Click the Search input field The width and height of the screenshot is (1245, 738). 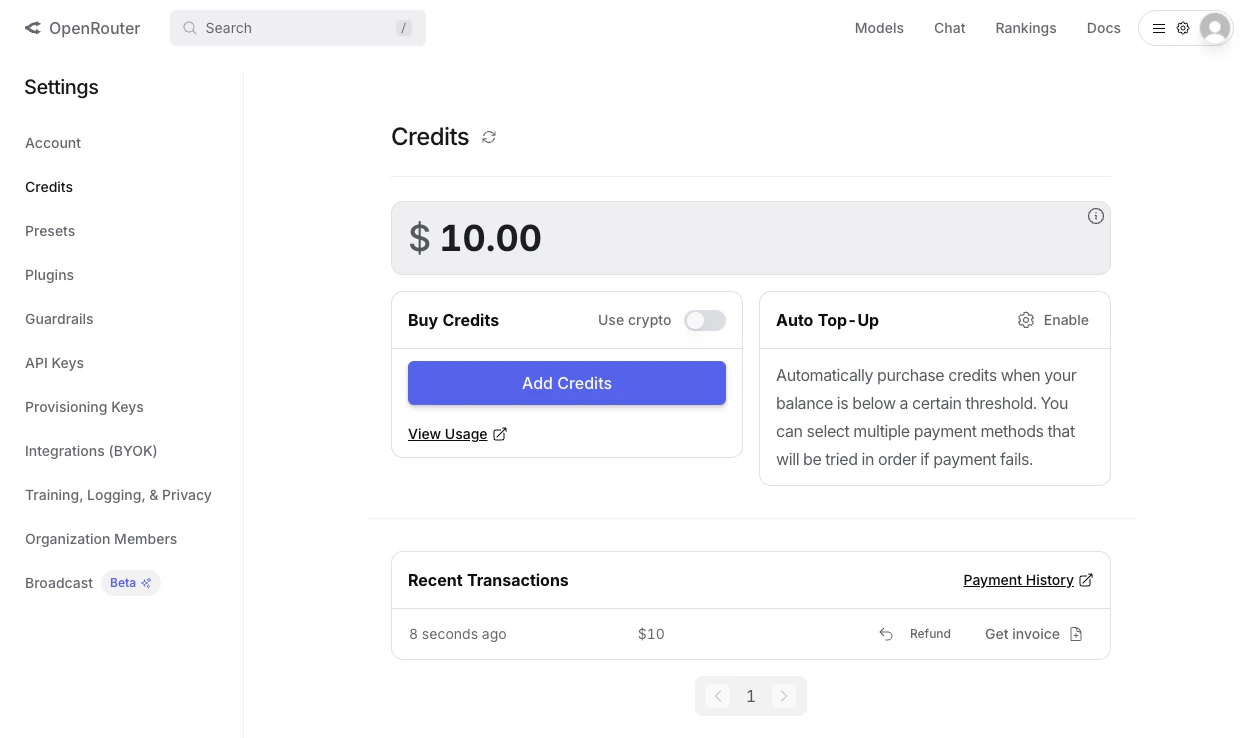point(298,28)
